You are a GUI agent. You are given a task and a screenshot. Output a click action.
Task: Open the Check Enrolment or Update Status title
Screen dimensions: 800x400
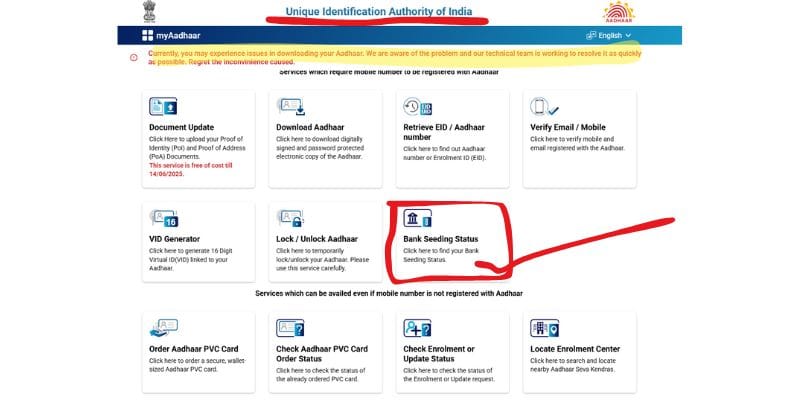tap(439, 354)
